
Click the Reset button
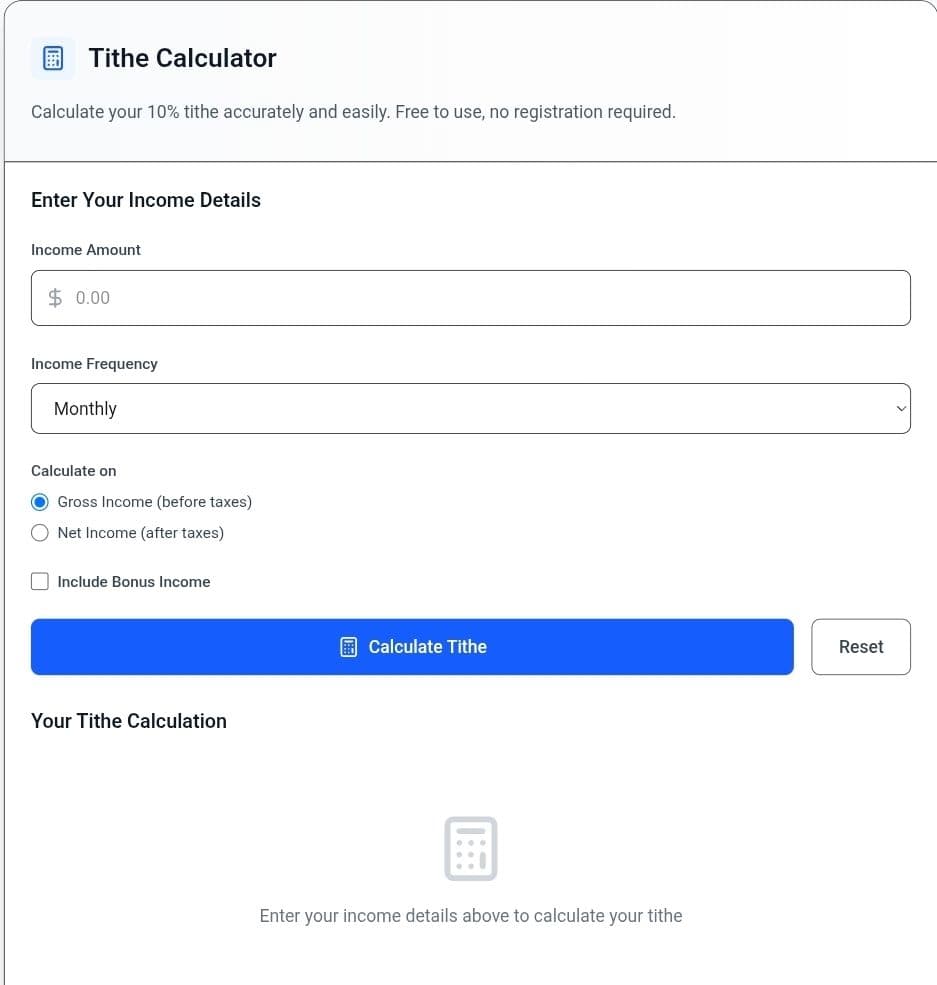coord(860,646)
